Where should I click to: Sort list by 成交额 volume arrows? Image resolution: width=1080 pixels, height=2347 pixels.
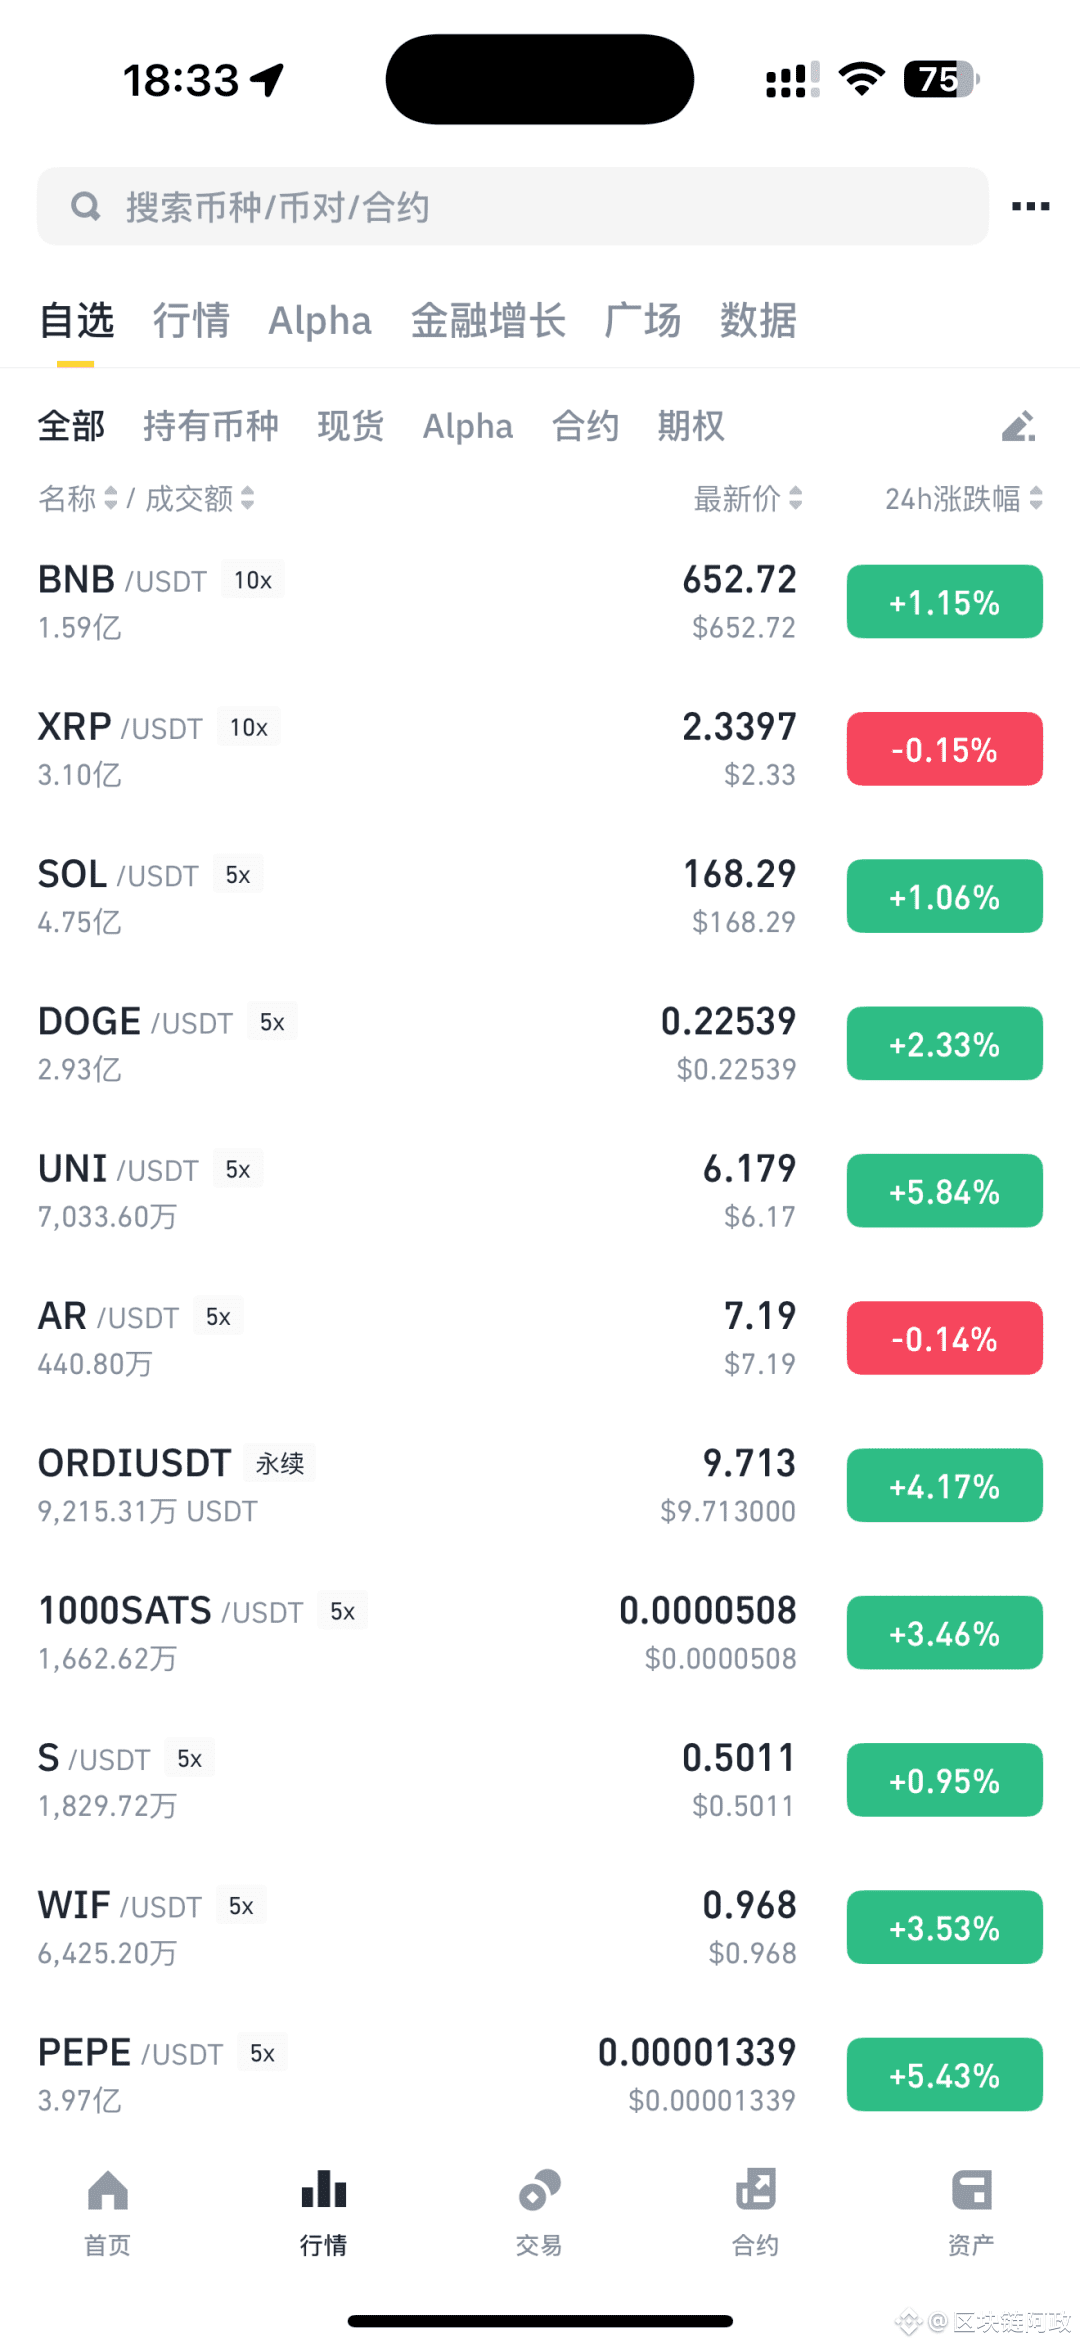(247, 498)
